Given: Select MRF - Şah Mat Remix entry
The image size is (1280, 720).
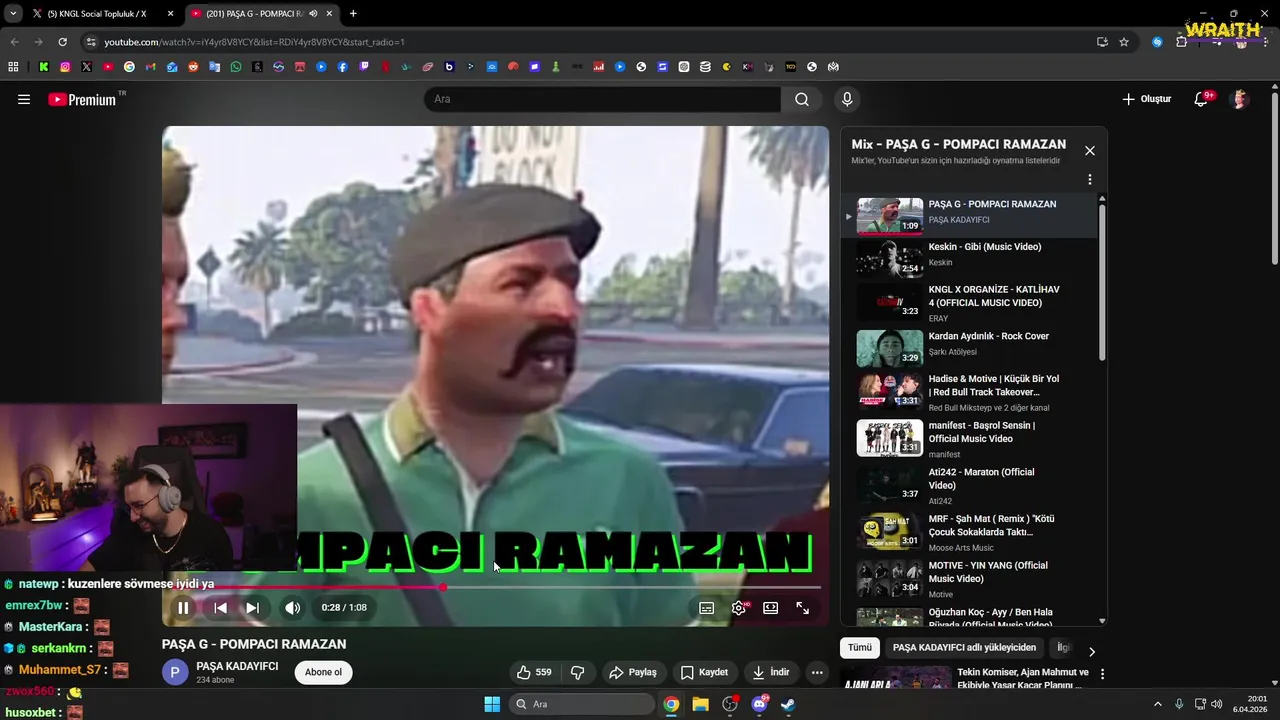Looking at the screenshot, I should (x=970, y=532).
